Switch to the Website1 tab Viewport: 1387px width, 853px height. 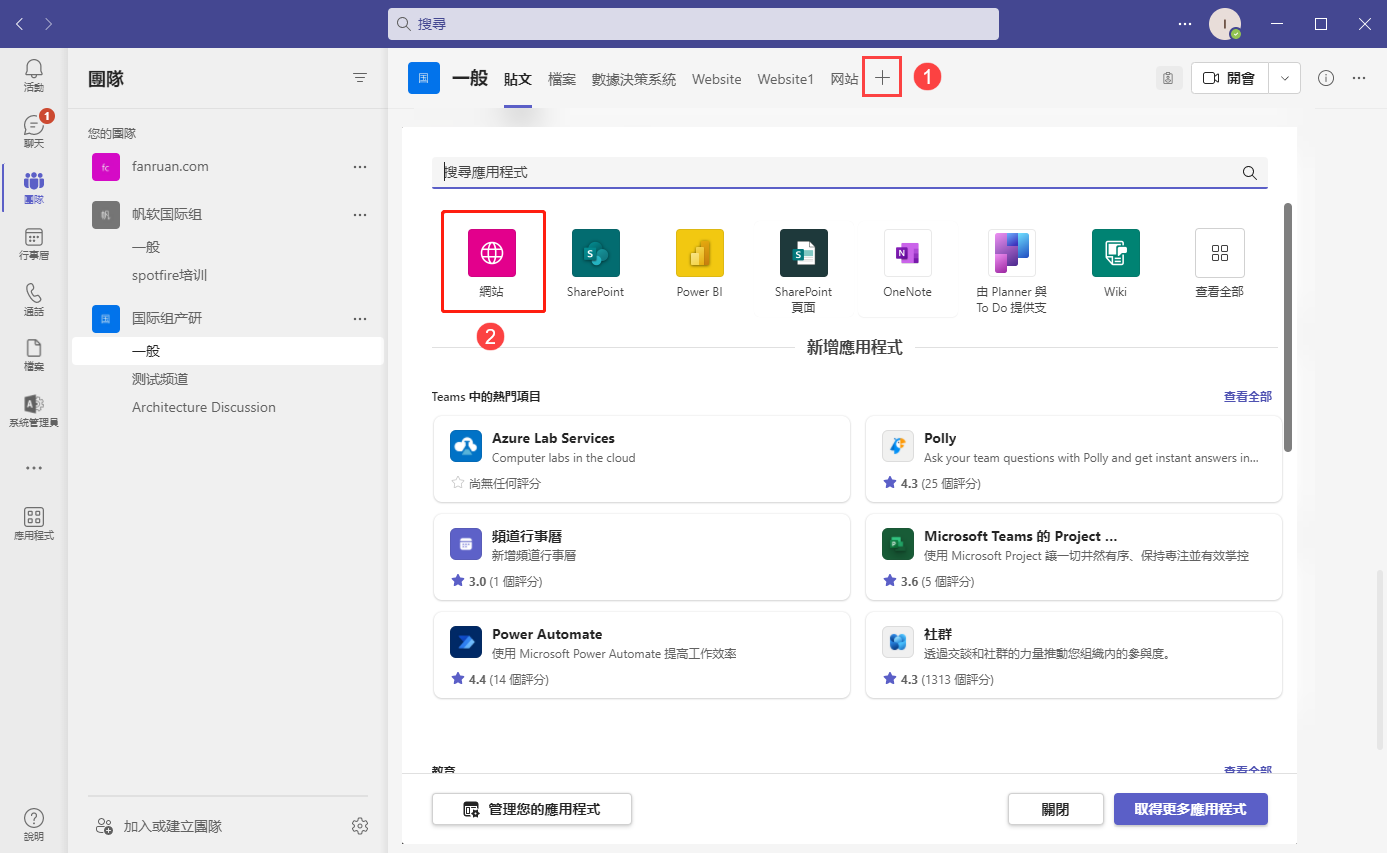785,78
